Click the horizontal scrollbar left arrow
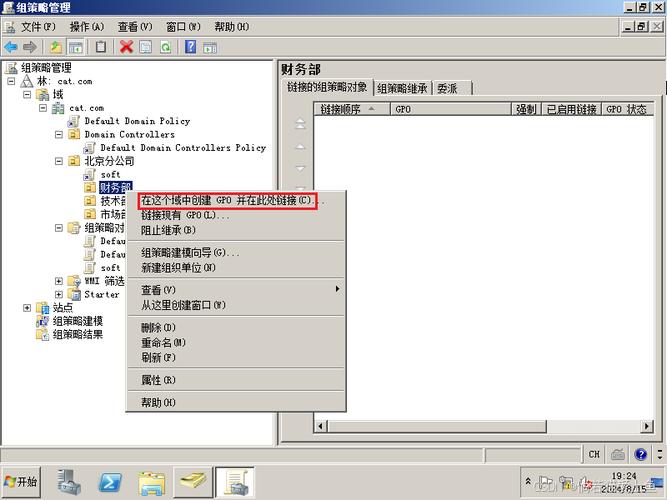667x500 pixels. coord(321,426)
